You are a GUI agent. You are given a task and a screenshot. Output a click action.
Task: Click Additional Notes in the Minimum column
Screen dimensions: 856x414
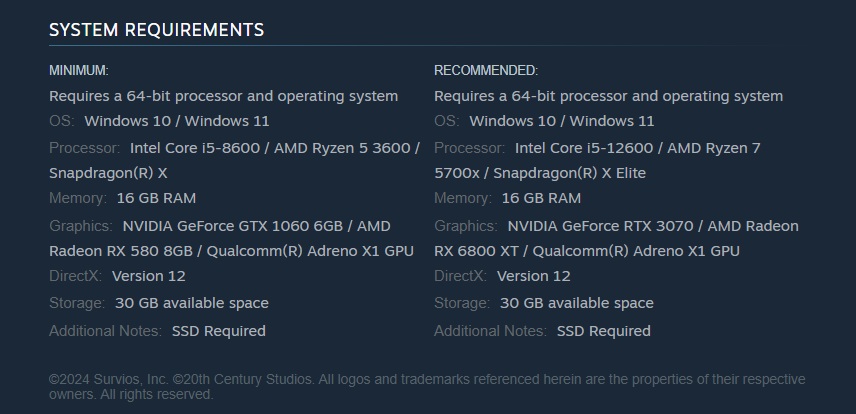tap(105, 331)
